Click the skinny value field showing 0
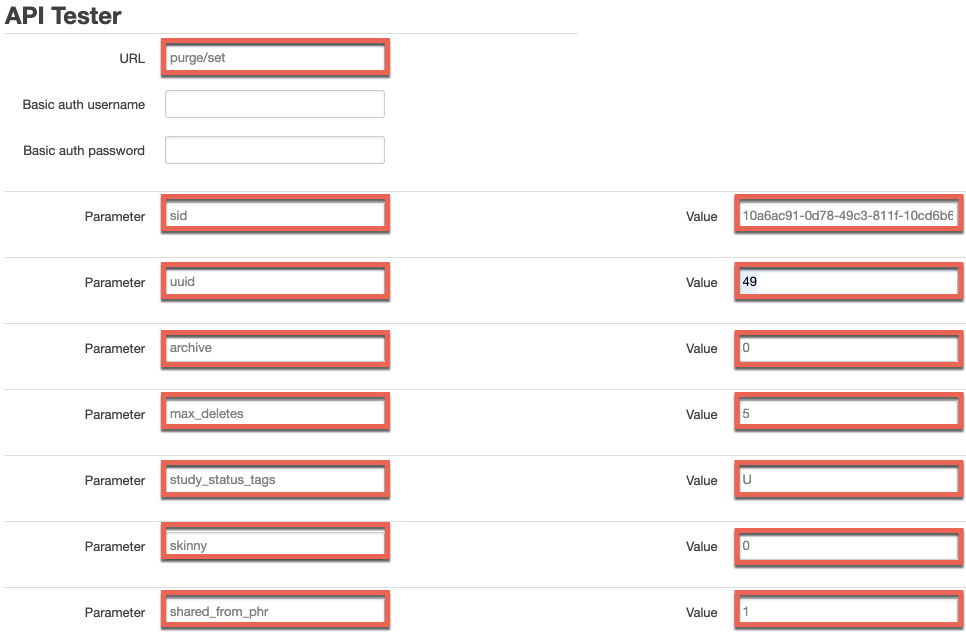The height and width of the screenshot is (639, 966). pos(848,546)
